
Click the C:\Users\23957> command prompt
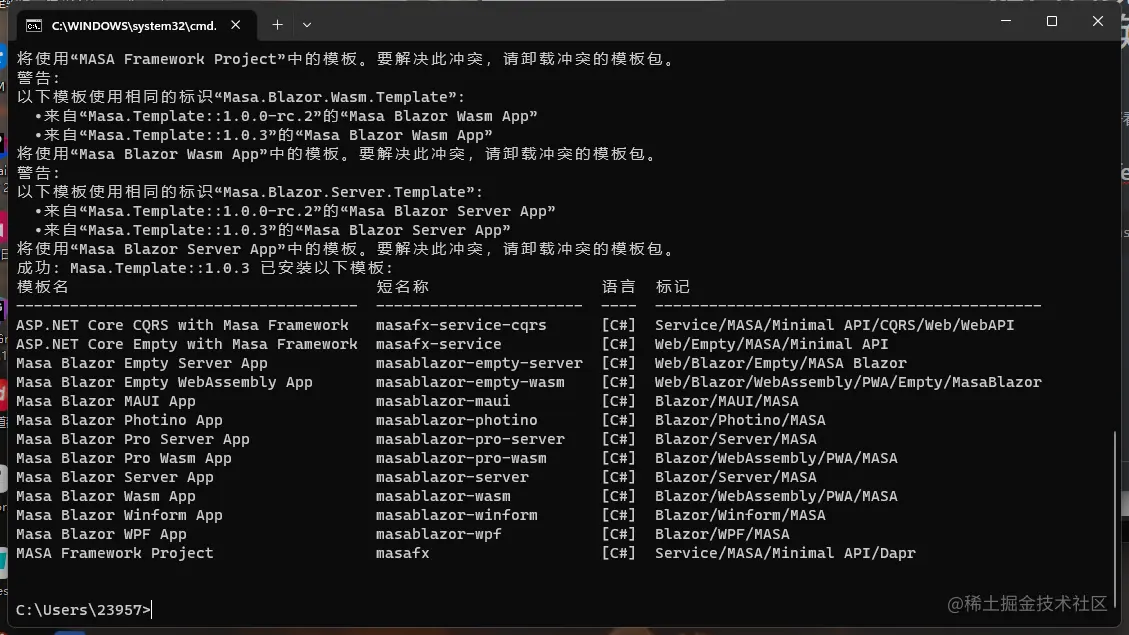(84, 610)
